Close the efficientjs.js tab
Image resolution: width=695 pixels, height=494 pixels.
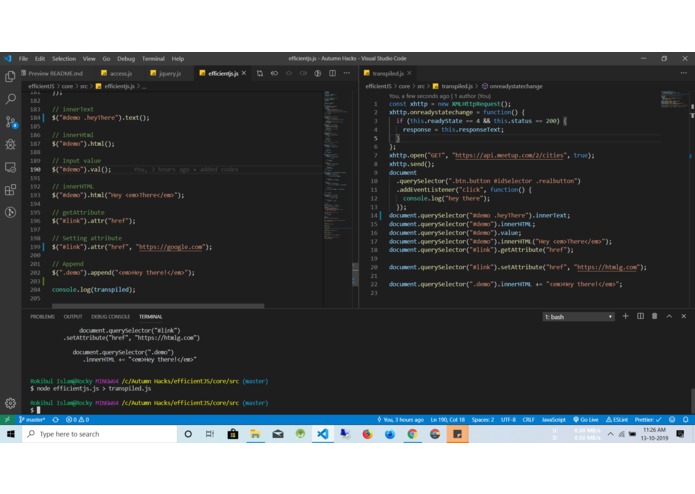pyautogui.click(x=244, y=73)
